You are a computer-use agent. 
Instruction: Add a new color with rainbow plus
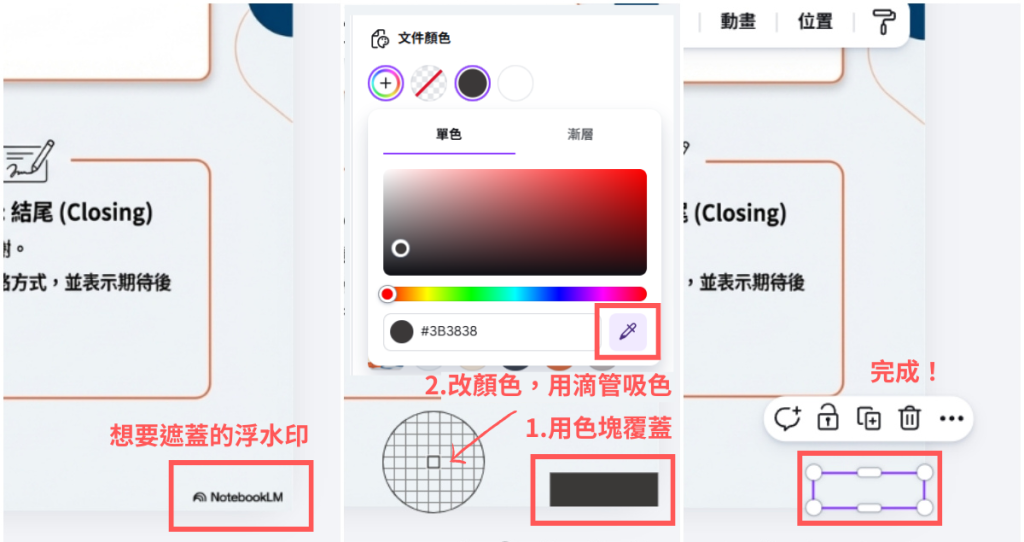coord(385,84)
